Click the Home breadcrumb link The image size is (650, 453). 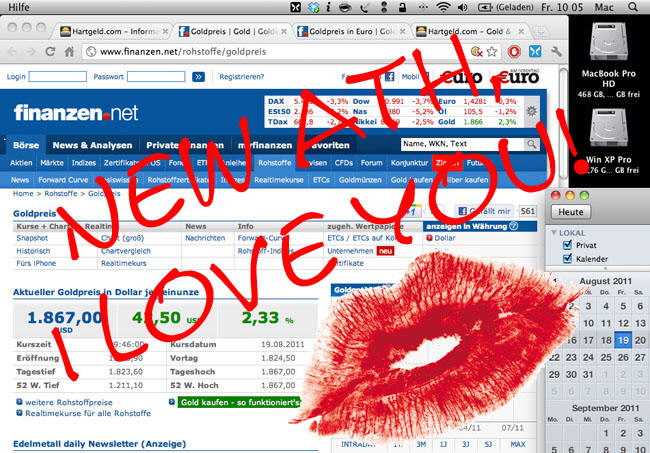click(23, 194)
